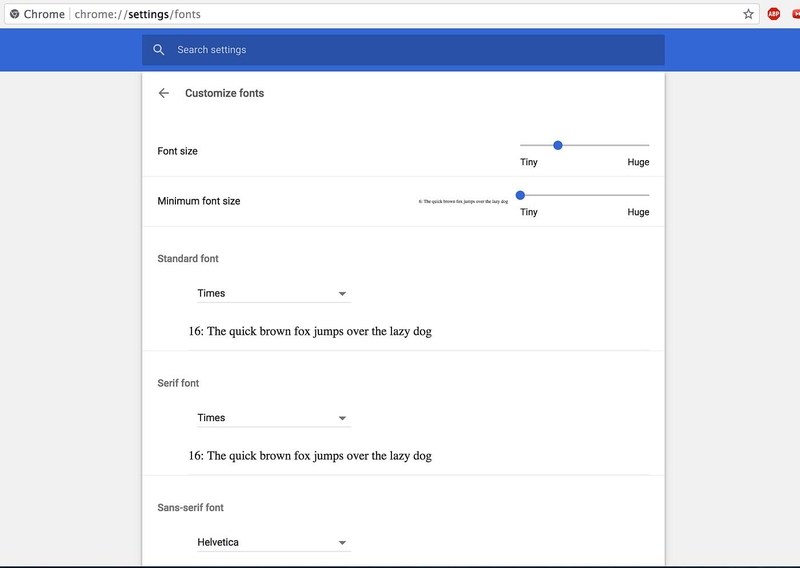Bookmark this page with the star icon
800x568 pixels.
[748, 14]
